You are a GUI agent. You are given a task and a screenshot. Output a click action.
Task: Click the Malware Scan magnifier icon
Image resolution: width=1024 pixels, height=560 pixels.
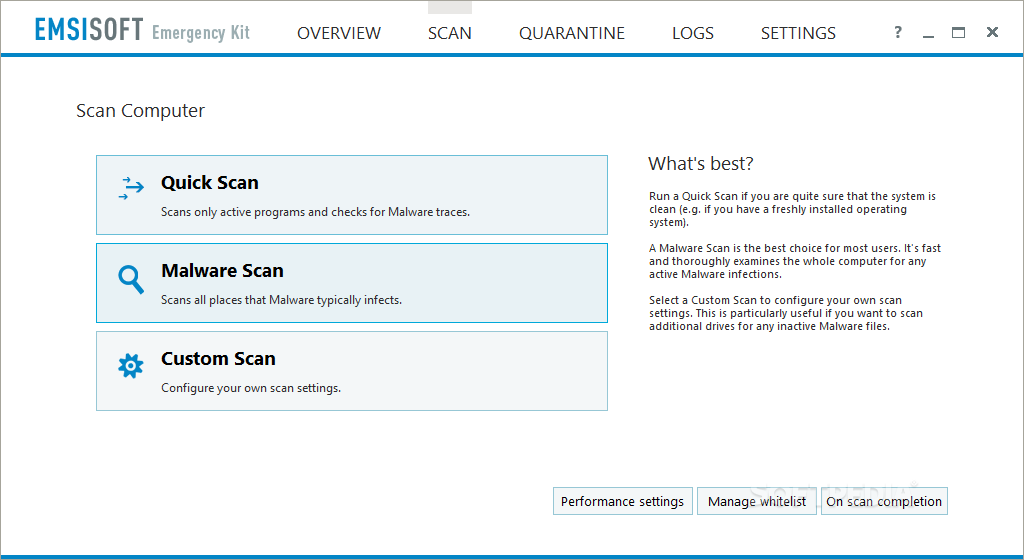pyautogui.click(x=131, y=279)
